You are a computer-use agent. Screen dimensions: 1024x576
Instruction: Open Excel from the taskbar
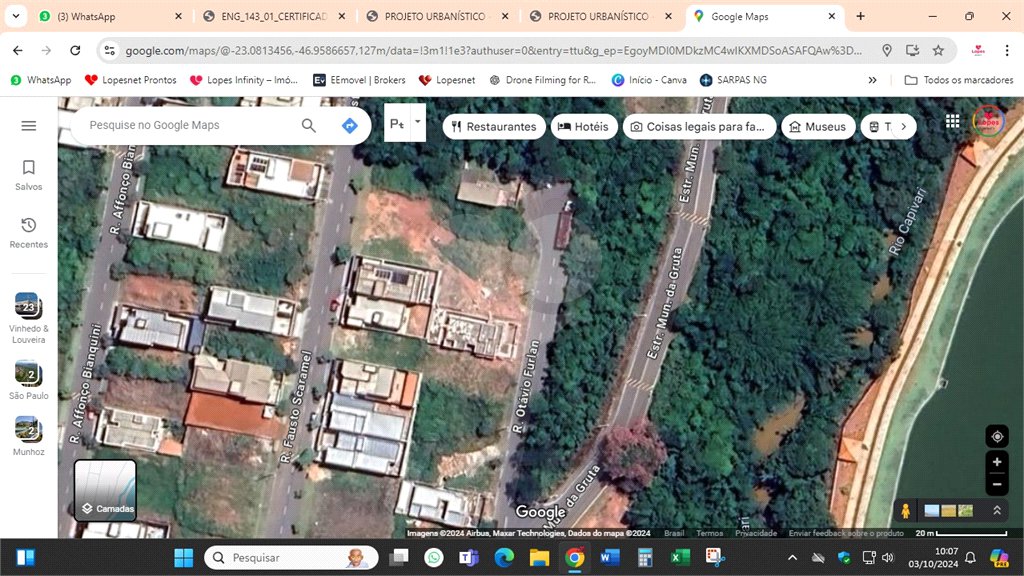click(x=680, y=558)
